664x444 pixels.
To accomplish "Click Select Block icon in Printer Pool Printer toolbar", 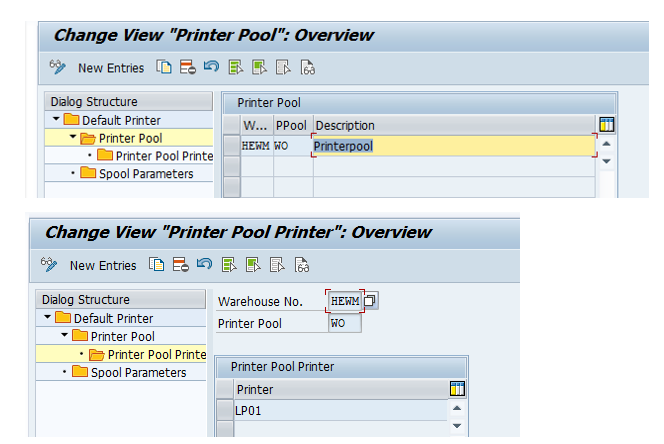I will (253, 265).
